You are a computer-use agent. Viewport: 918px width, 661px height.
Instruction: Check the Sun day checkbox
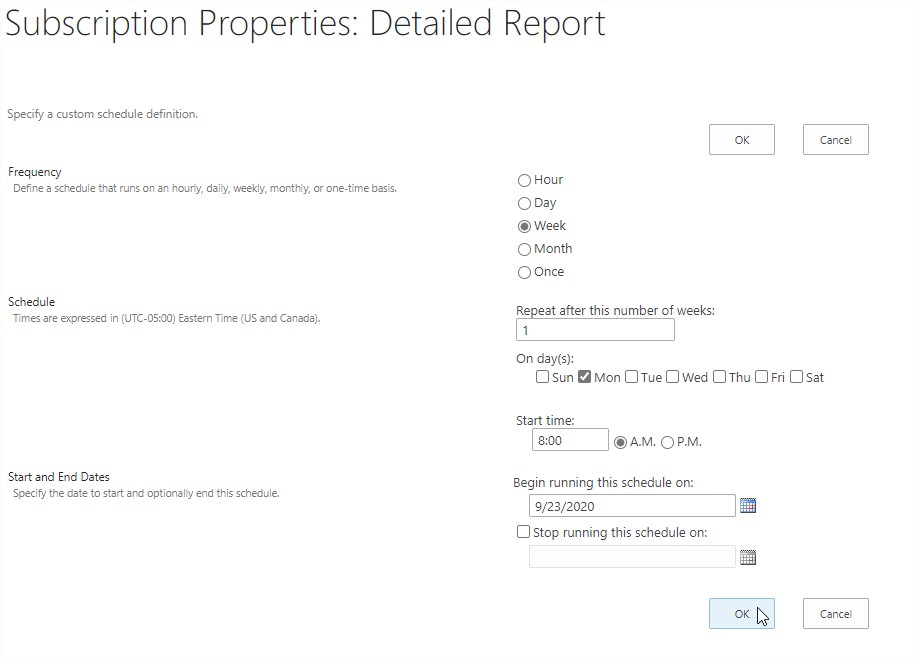pyautogui.click(x=542, y=376)
